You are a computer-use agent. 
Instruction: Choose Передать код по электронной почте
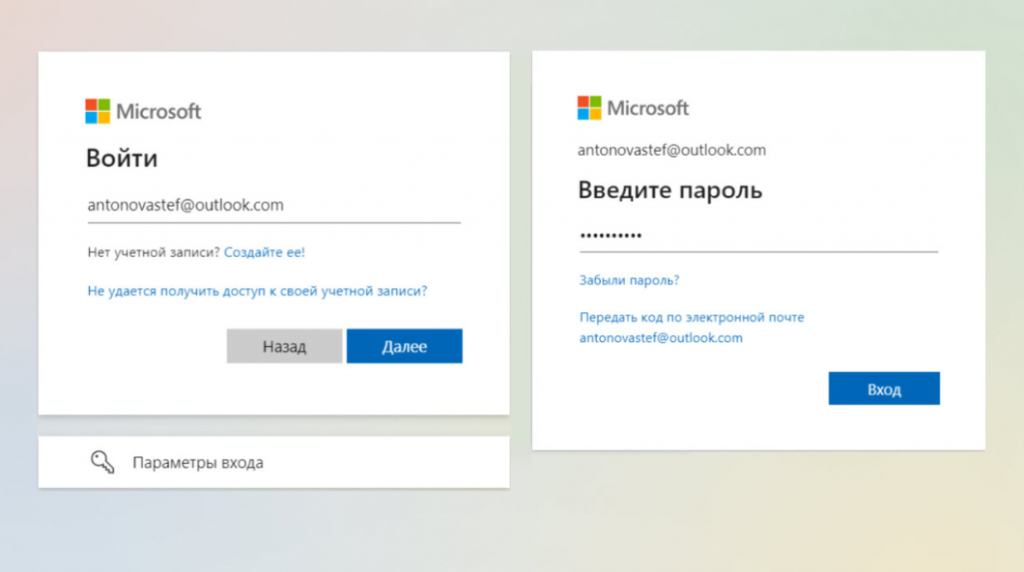pyautogui.click(x=692, y=327)
